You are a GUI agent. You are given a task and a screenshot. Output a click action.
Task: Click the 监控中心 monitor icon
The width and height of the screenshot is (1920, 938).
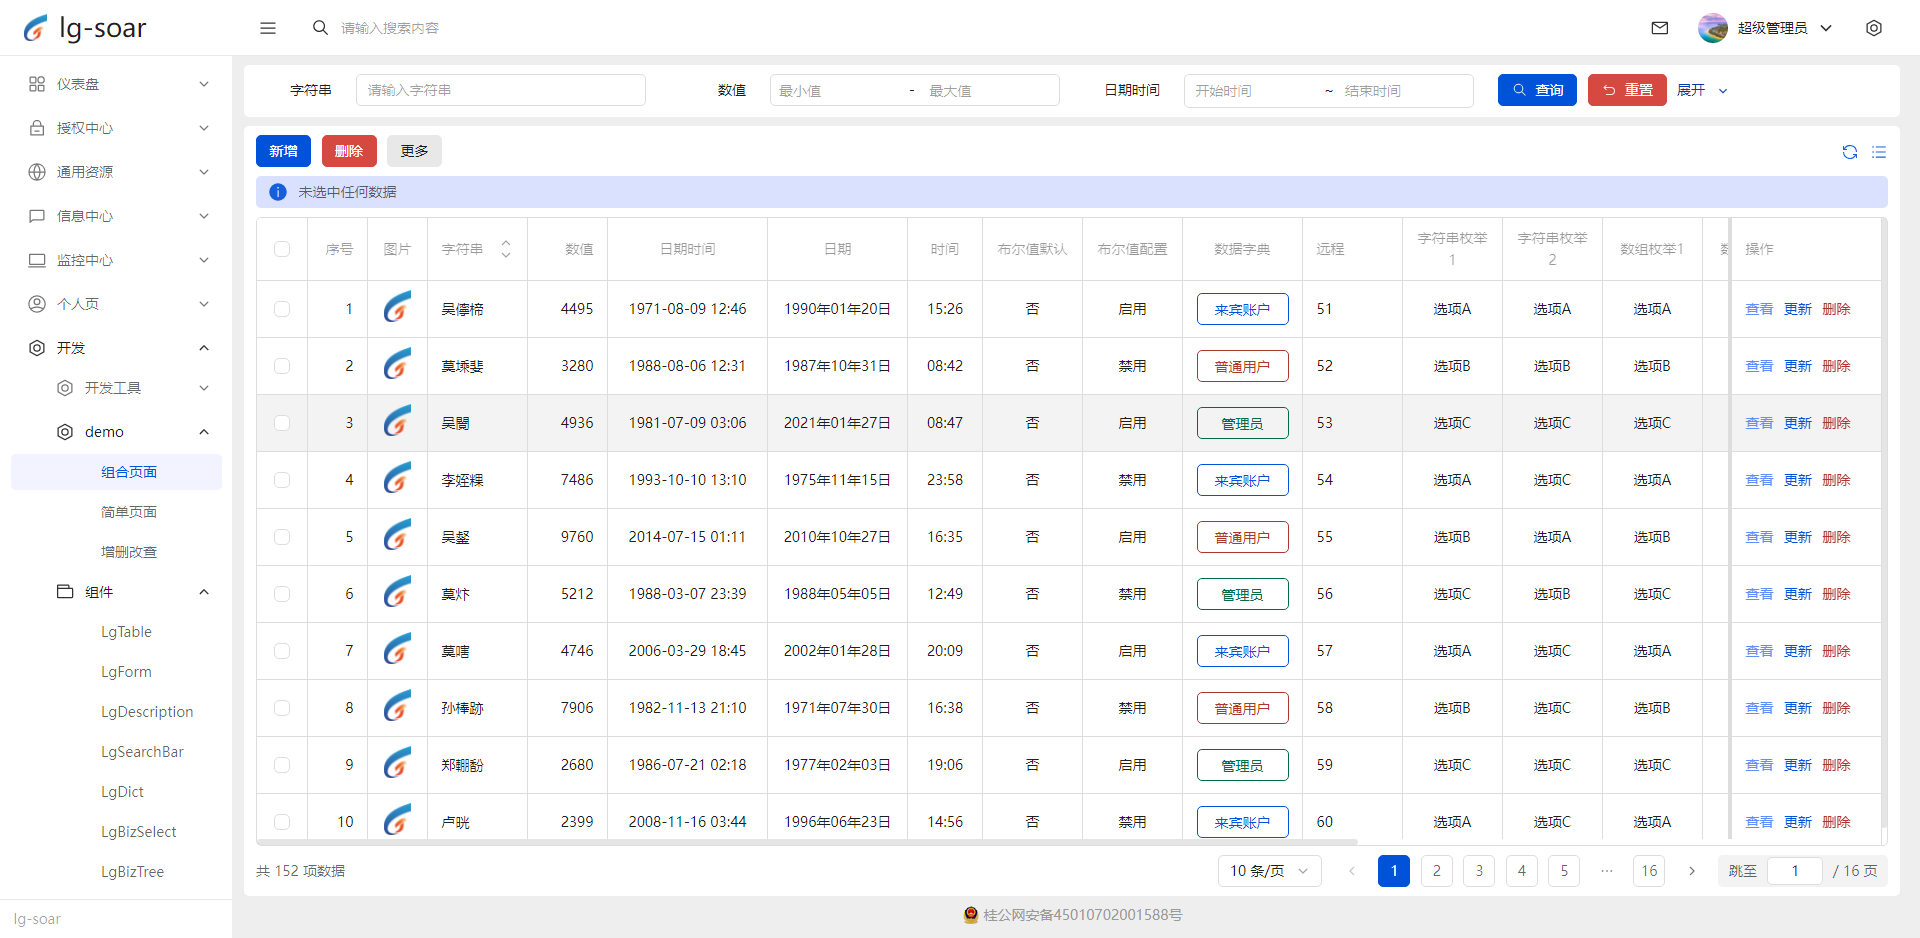coord(37,260)
